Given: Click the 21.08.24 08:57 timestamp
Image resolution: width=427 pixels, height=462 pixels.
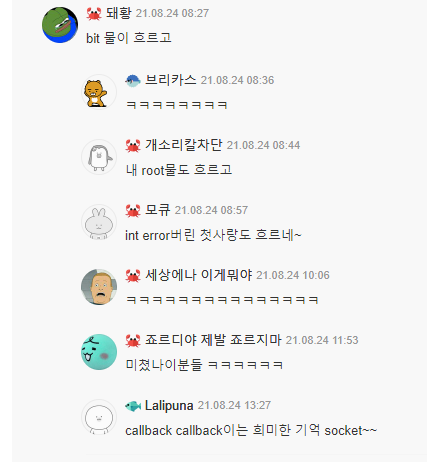Looking at the screenshot, I should click(211, 210).
